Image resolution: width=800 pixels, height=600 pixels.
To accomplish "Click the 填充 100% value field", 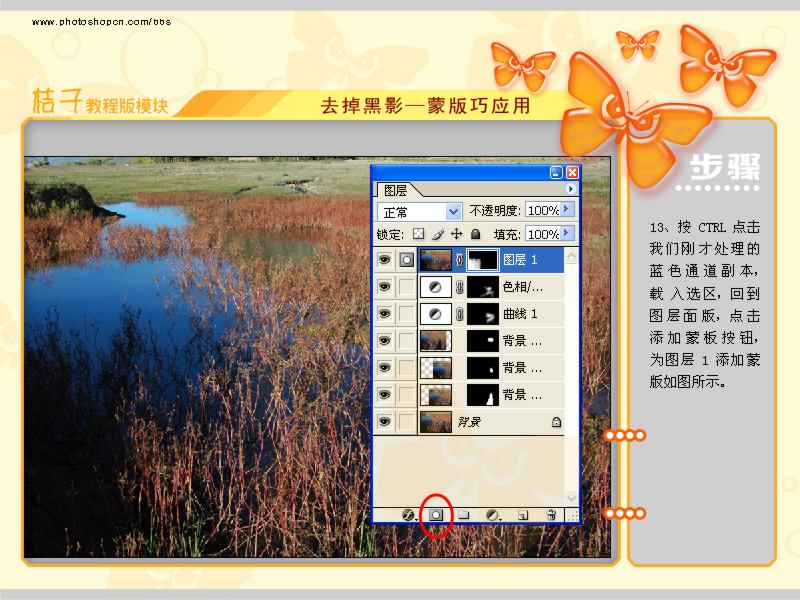I will tap(543, 234).
